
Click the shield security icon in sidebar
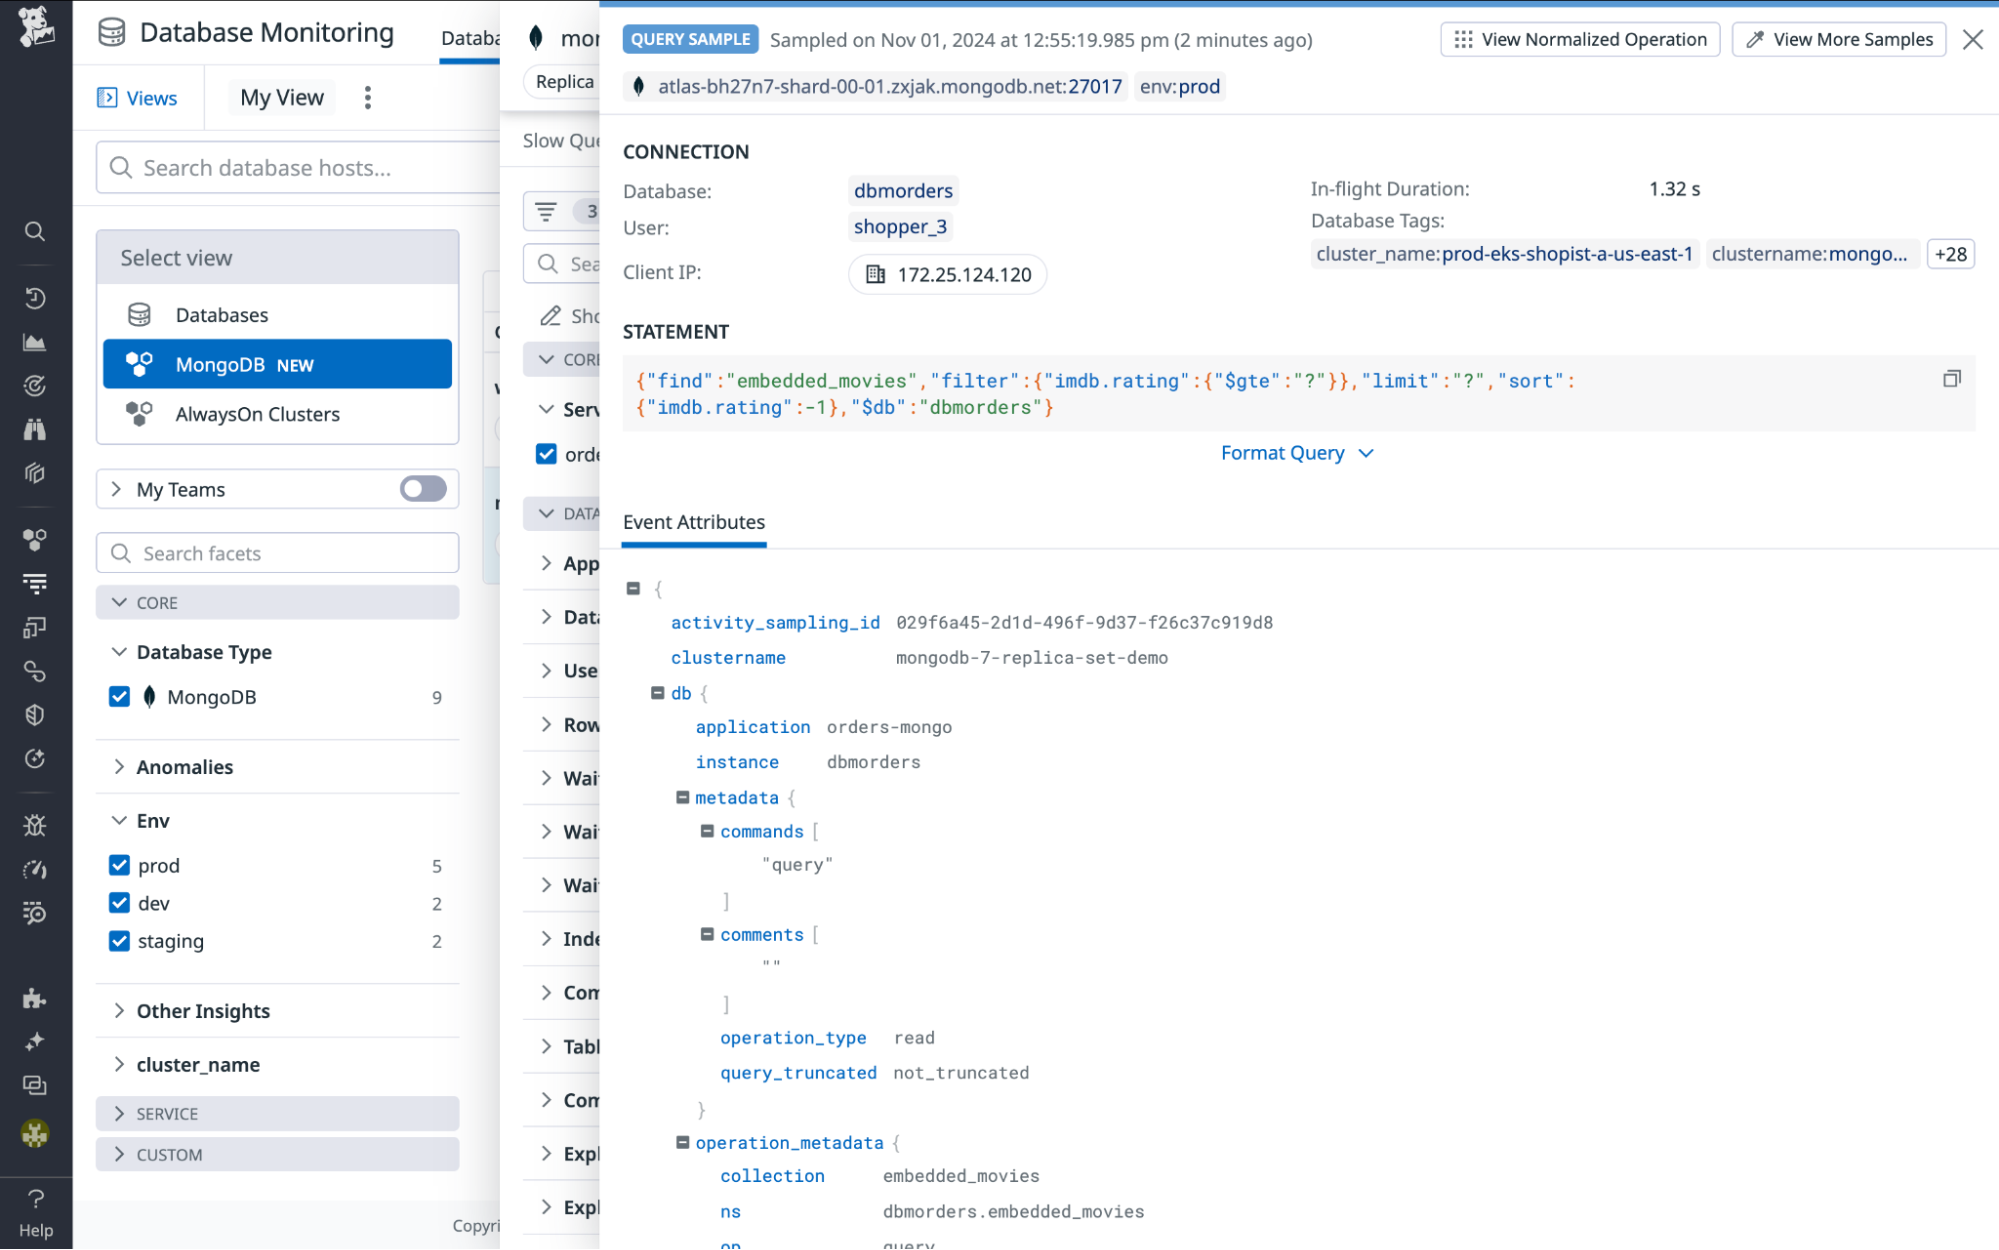35,715
